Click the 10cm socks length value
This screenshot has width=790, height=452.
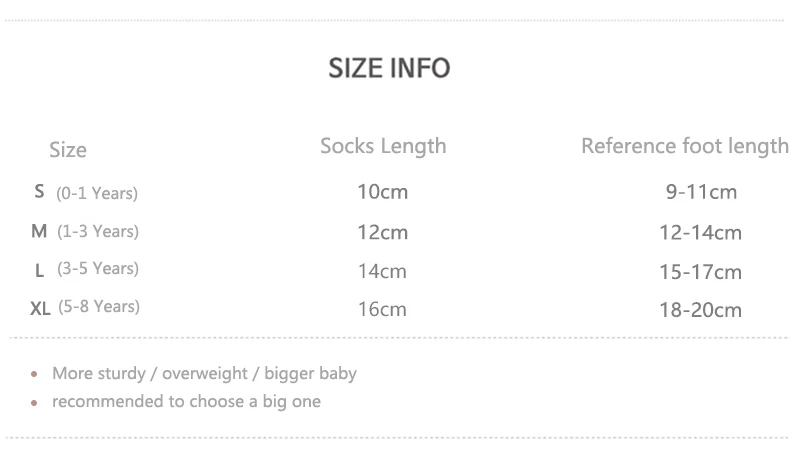(383, 192)
